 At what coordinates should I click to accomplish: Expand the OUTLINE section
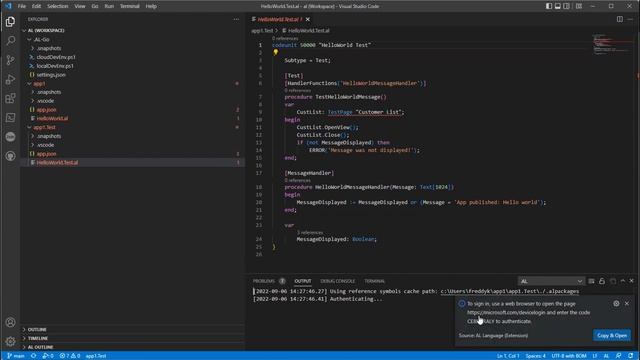click(x=133, y=329)
